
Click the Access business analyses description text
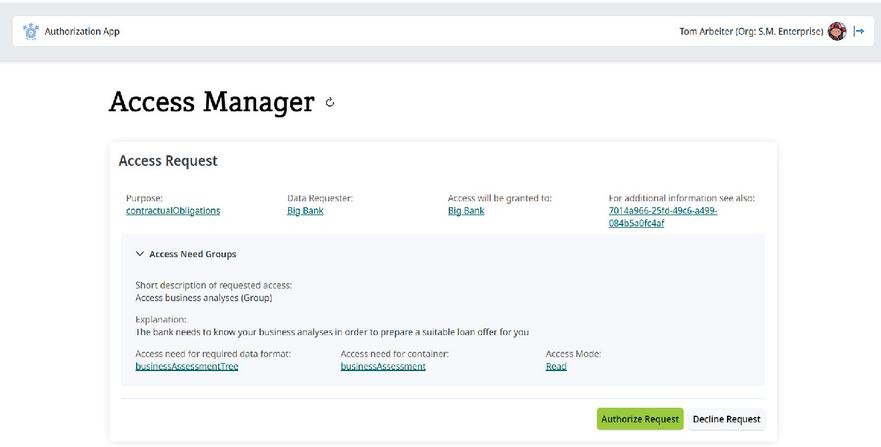coord(204,297)
